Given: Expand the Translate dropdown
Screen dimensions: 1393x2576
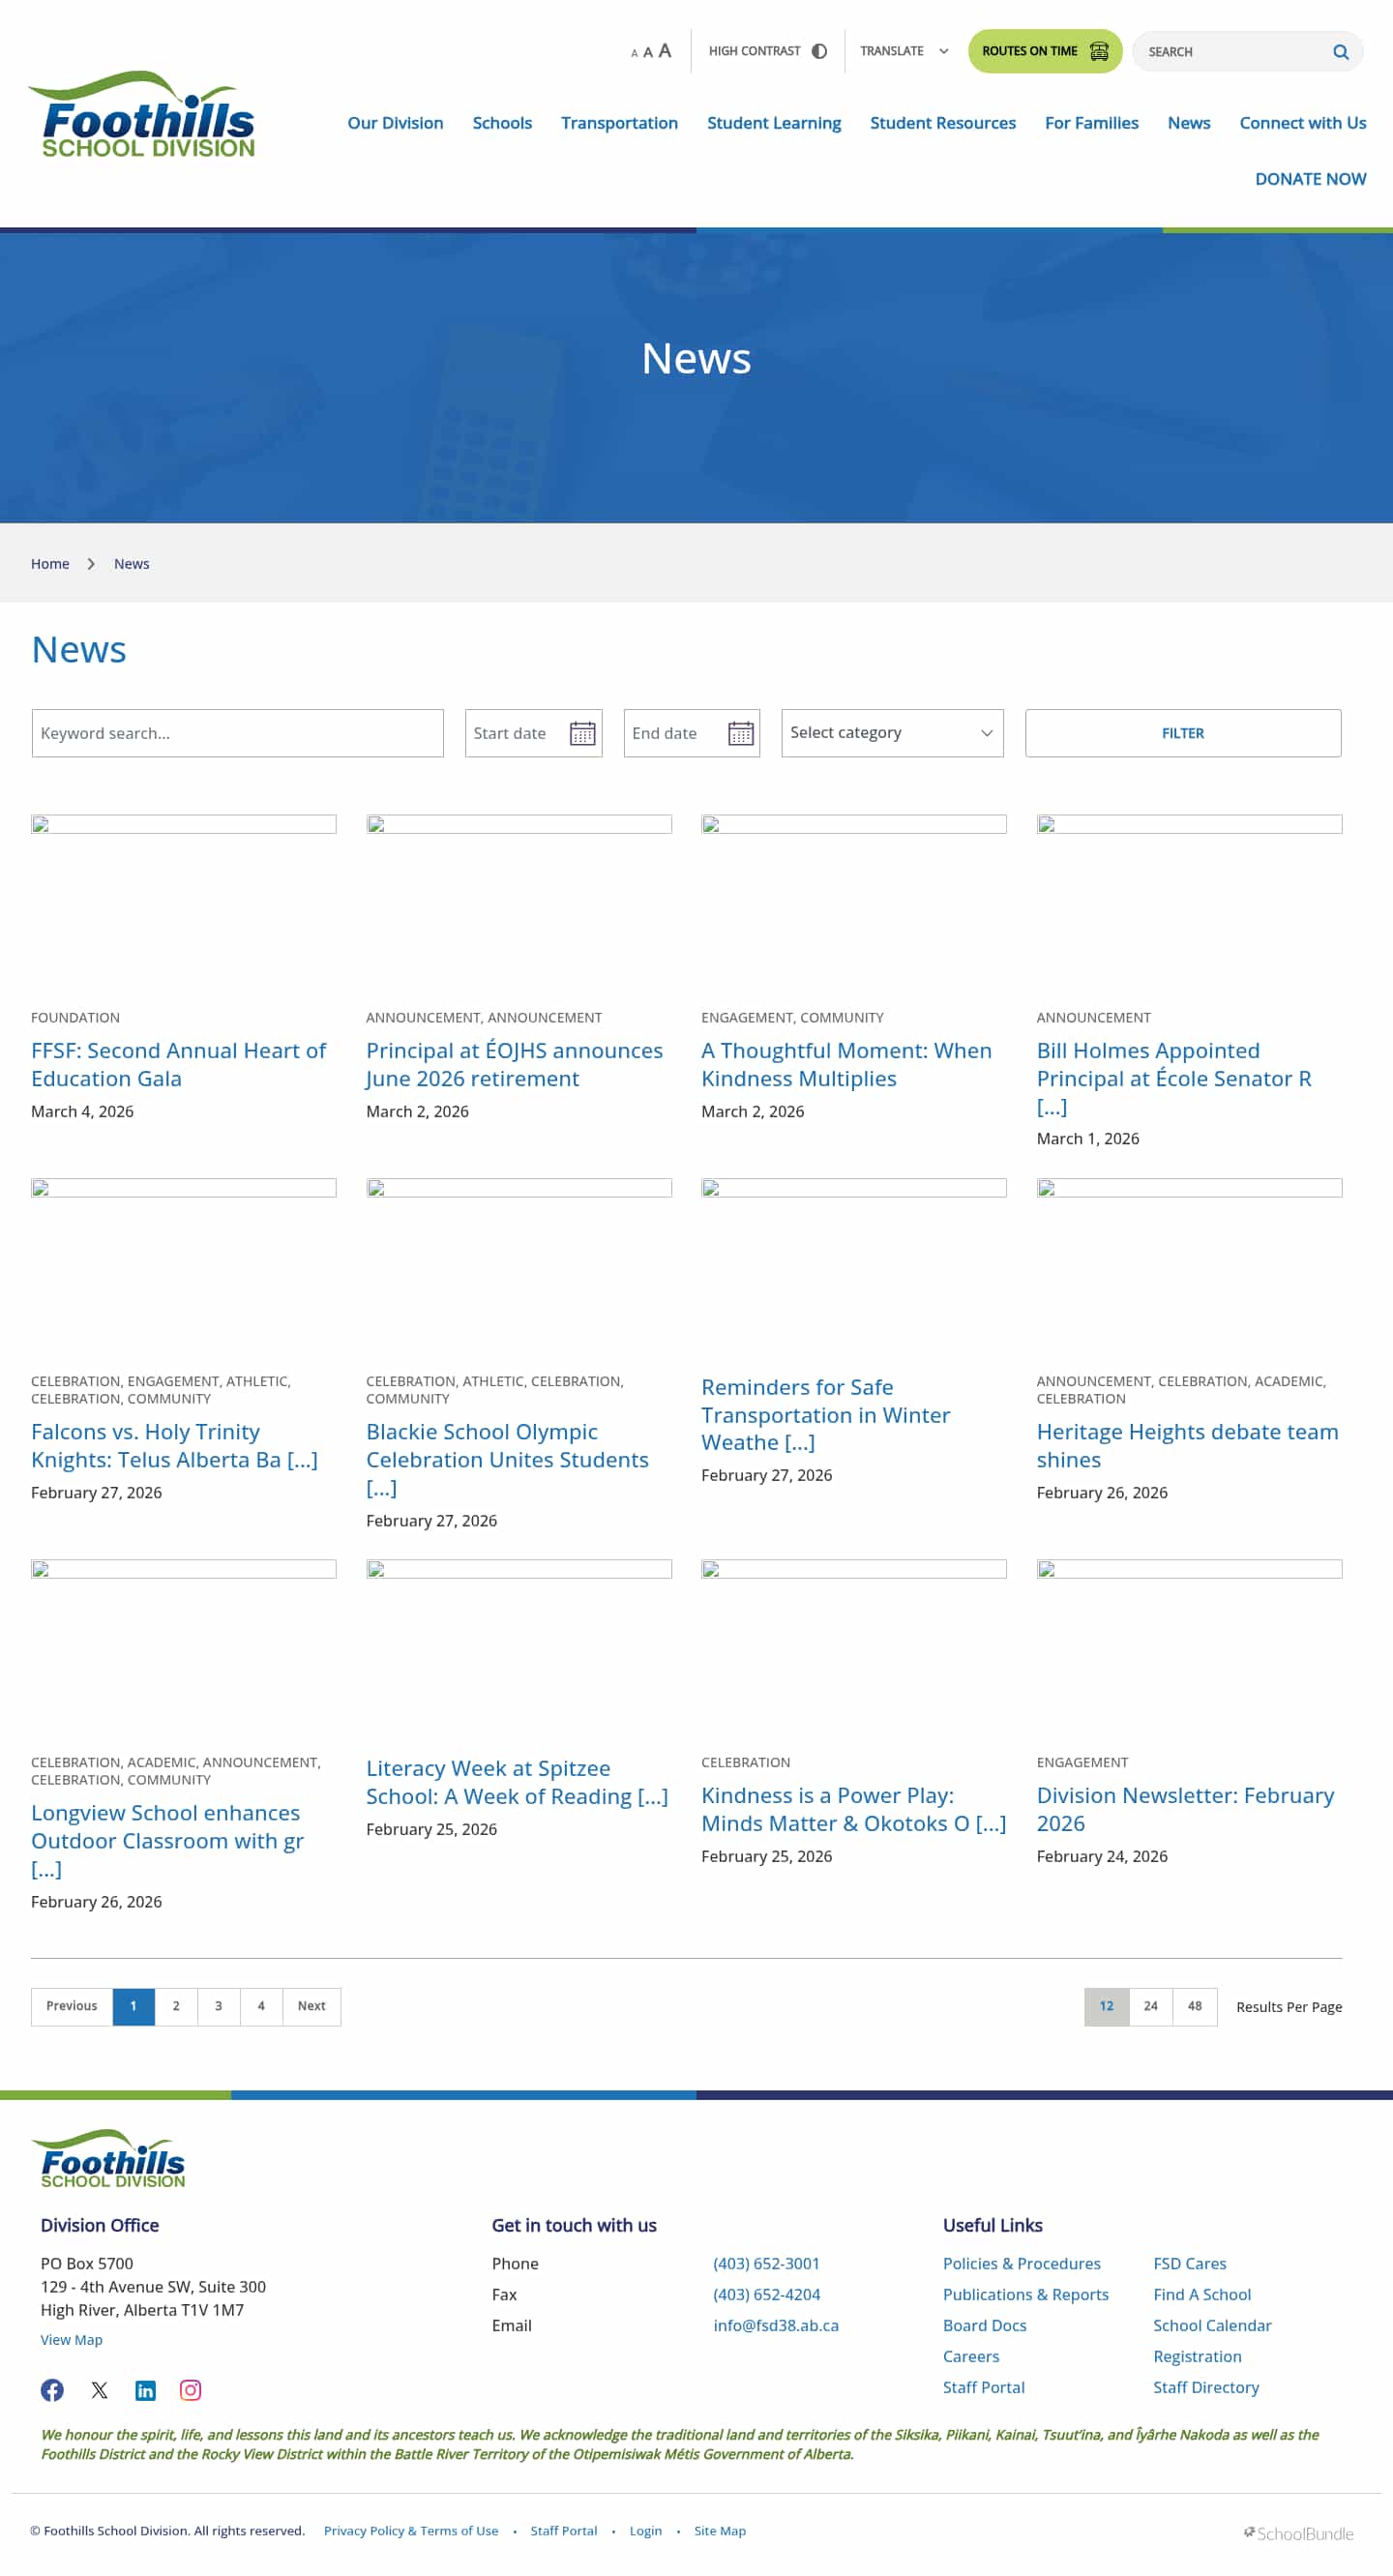Looking at the screenshot, I should pyautogui.click(x=903, y=51).
